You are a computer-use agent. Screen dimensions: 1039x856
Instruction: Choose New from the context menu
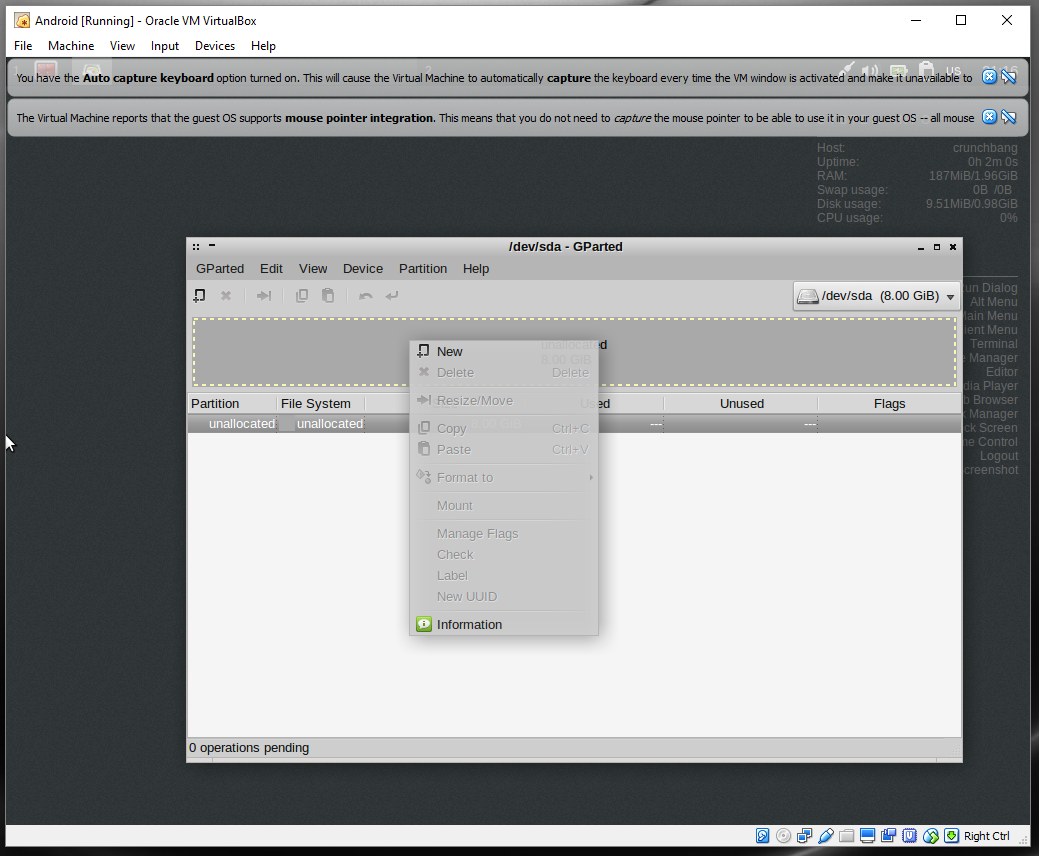pyautogui.click(x=504, y=351)
